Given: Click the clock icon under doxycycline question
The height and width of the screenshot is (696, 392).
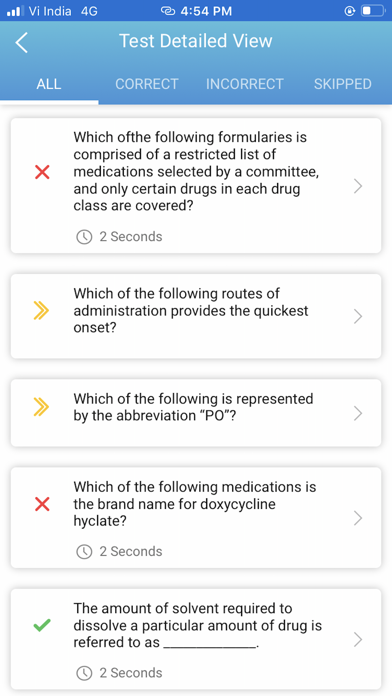Looking at the screenshot, I should 84,552.
